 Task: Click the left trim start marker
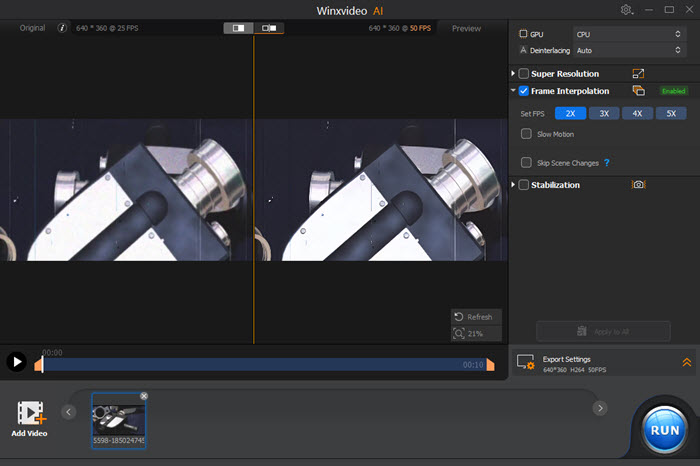tap(39, 364)
